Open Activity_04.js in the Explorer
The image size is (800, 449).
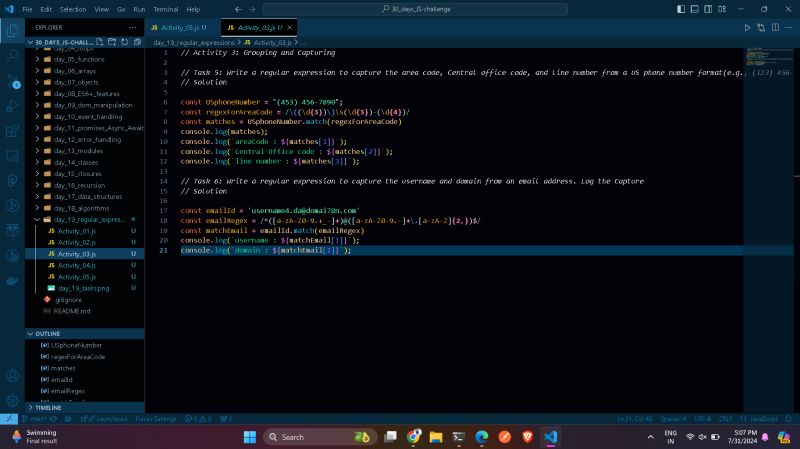[85, 265]
